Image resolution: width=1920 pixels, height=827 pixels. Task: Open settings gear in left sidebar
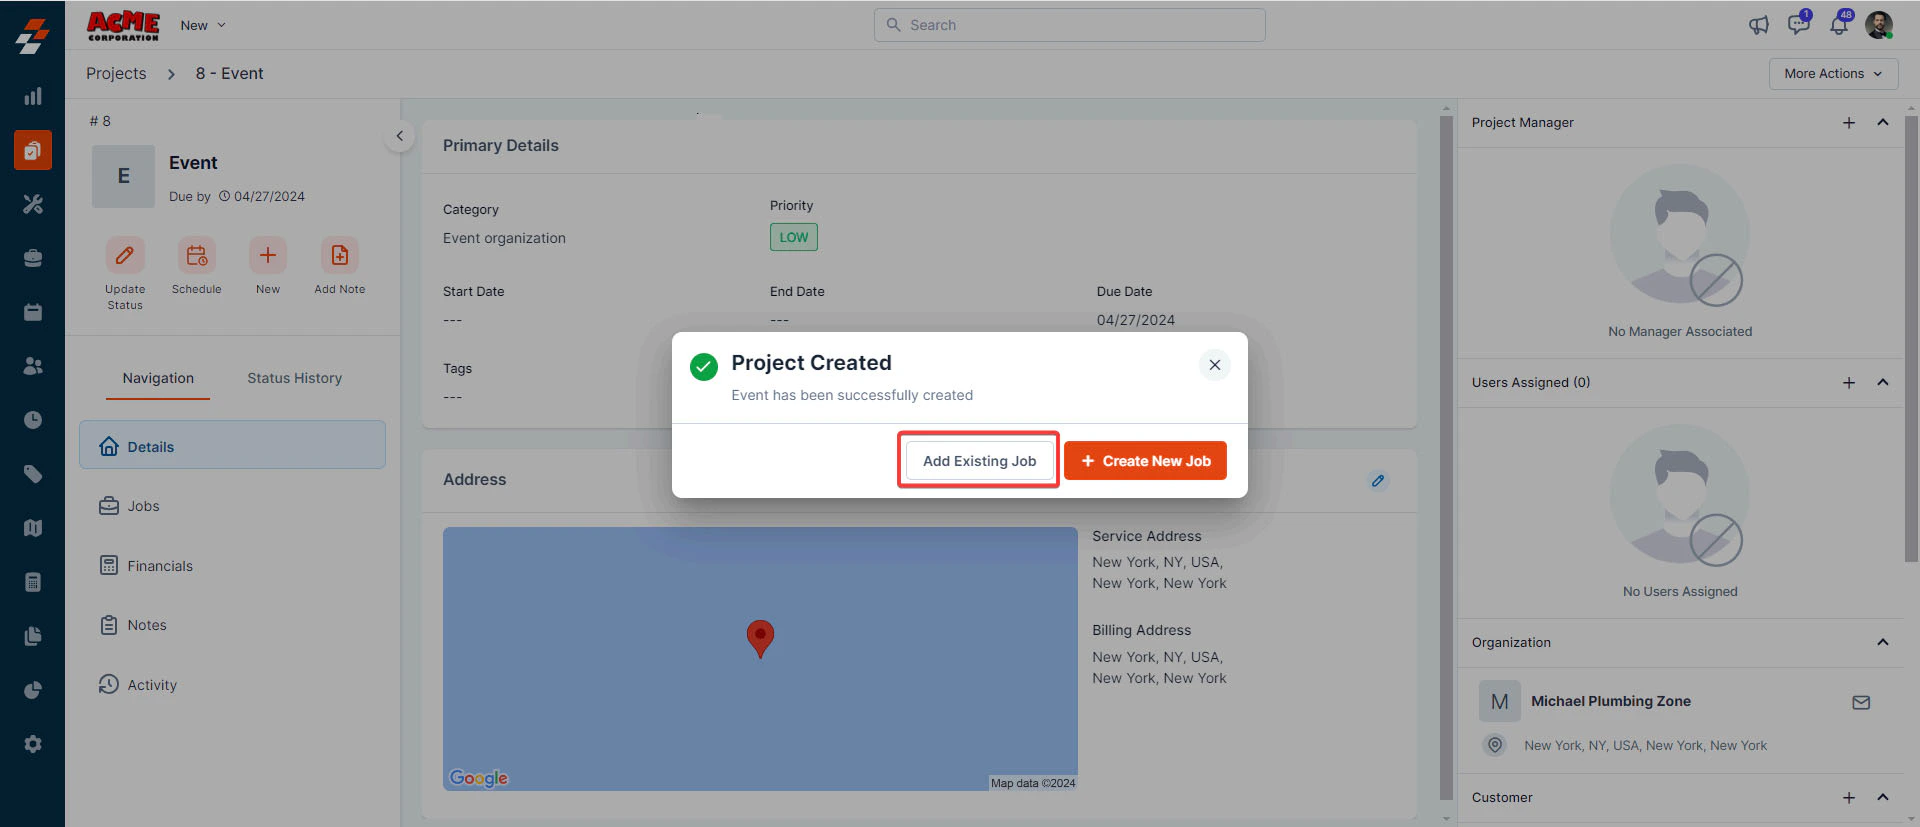pyautogui.click(x=33, y=744)
